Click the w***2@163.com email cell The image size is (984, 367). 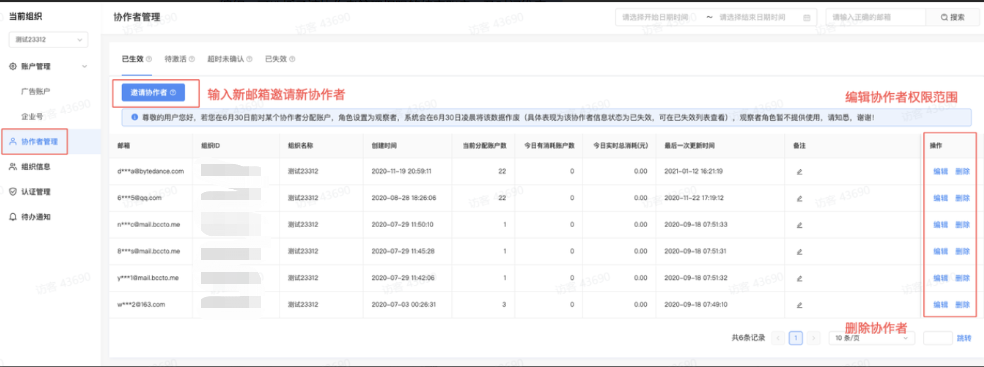pyautogui.click(x=141, y=305)
